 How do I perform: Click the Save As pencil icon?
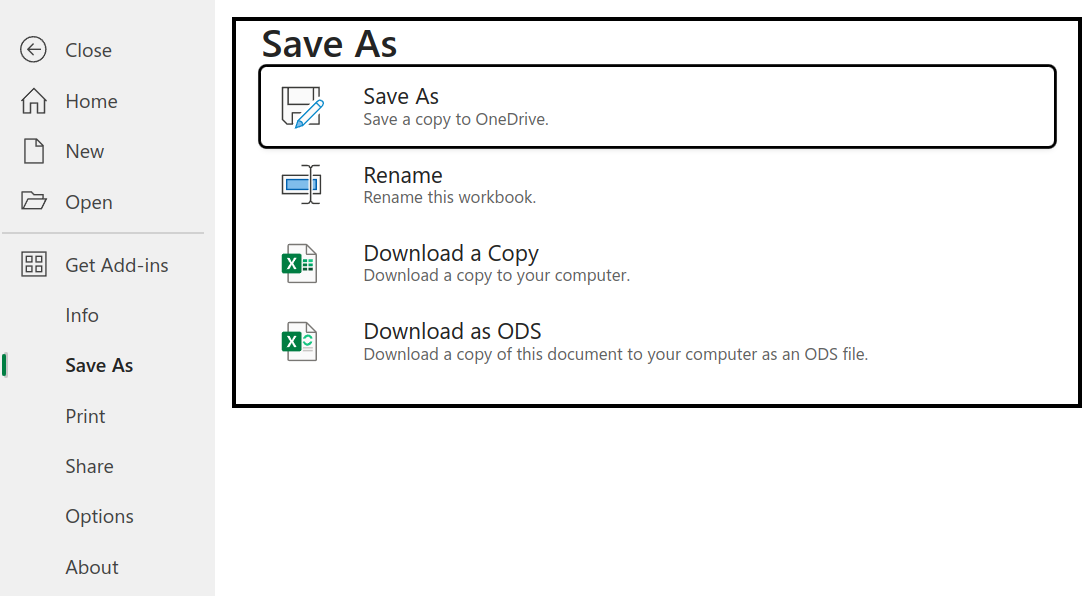(303, 105)
